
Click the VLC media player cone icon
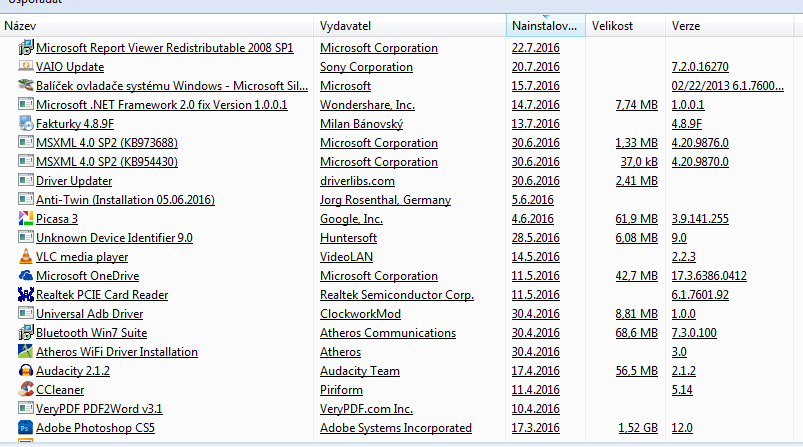(x=26, y=256)
